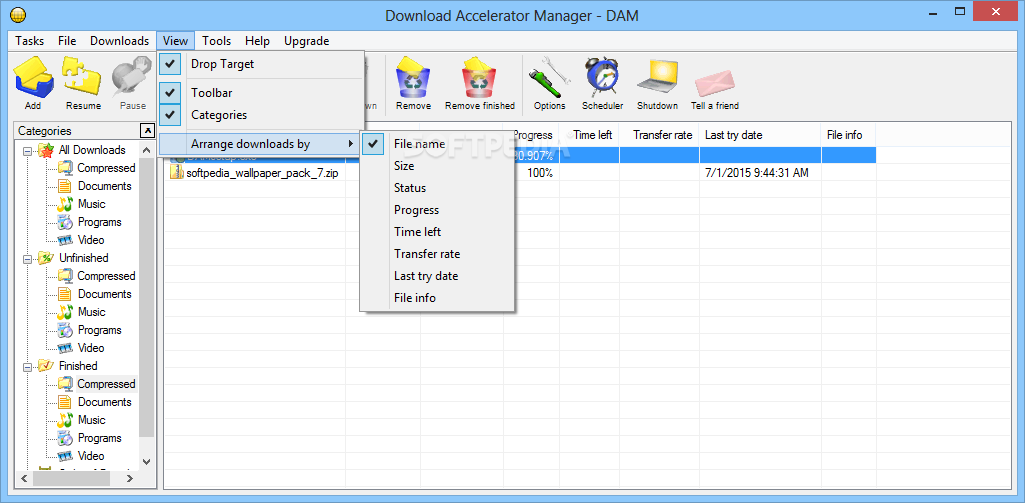Image resolution: width=1025 pixels, height=503 pixels.
Task: Click Video icon under All Downloads
Action: (x=65, y=240)
